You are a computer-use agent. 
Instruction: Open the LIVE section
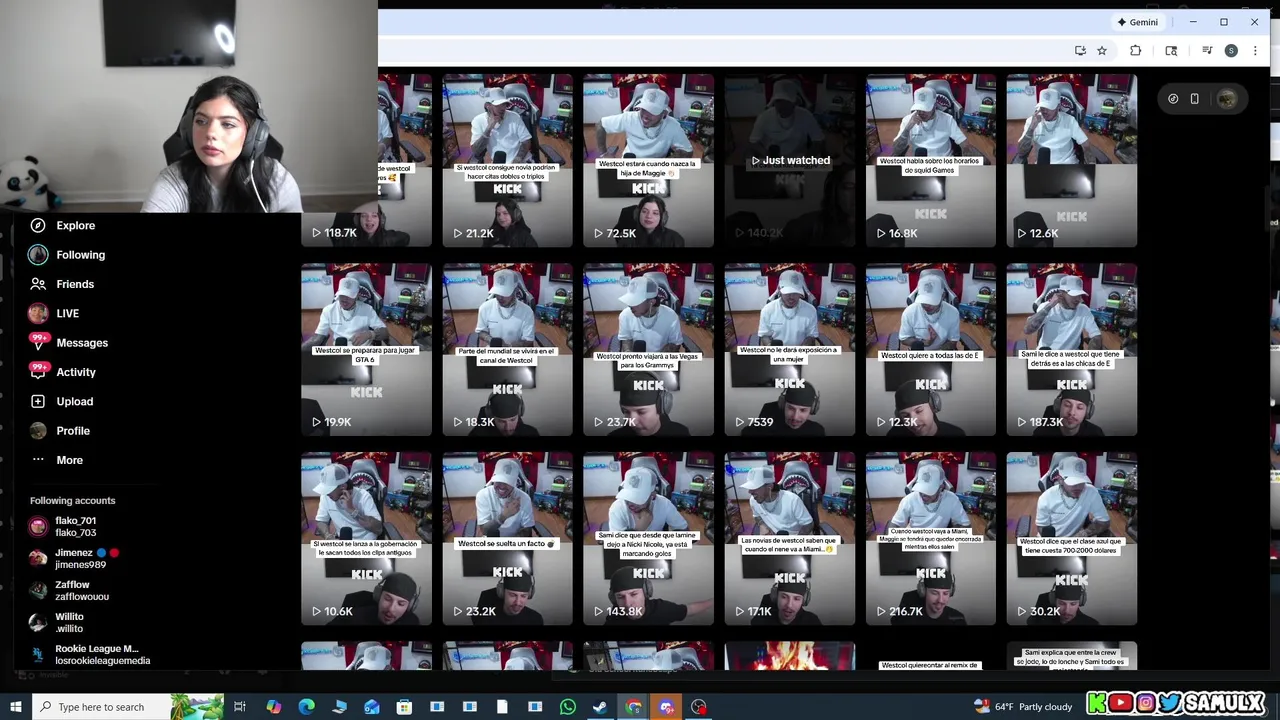[x=54, y=313]
